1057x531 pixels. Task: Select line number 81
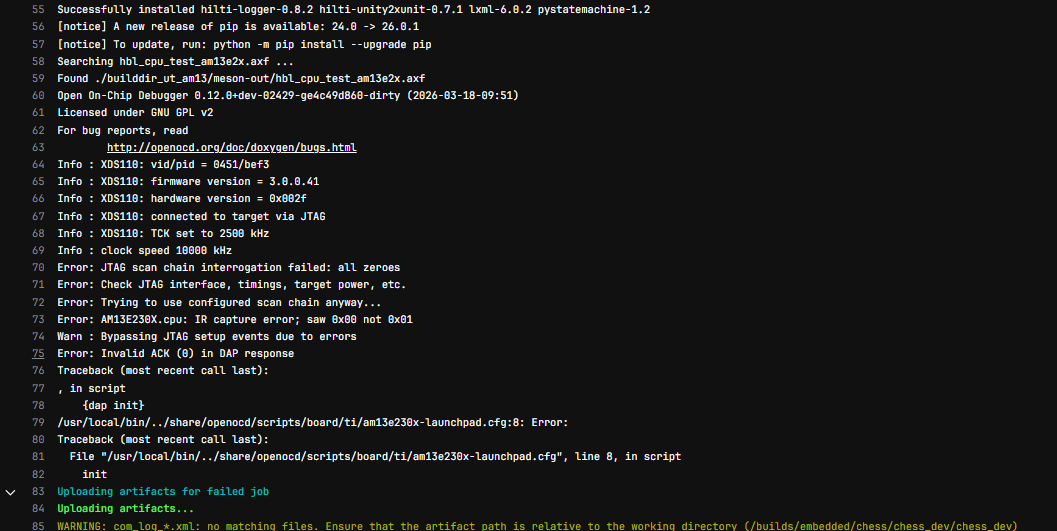pyautogui.click(x=38, y=456)
